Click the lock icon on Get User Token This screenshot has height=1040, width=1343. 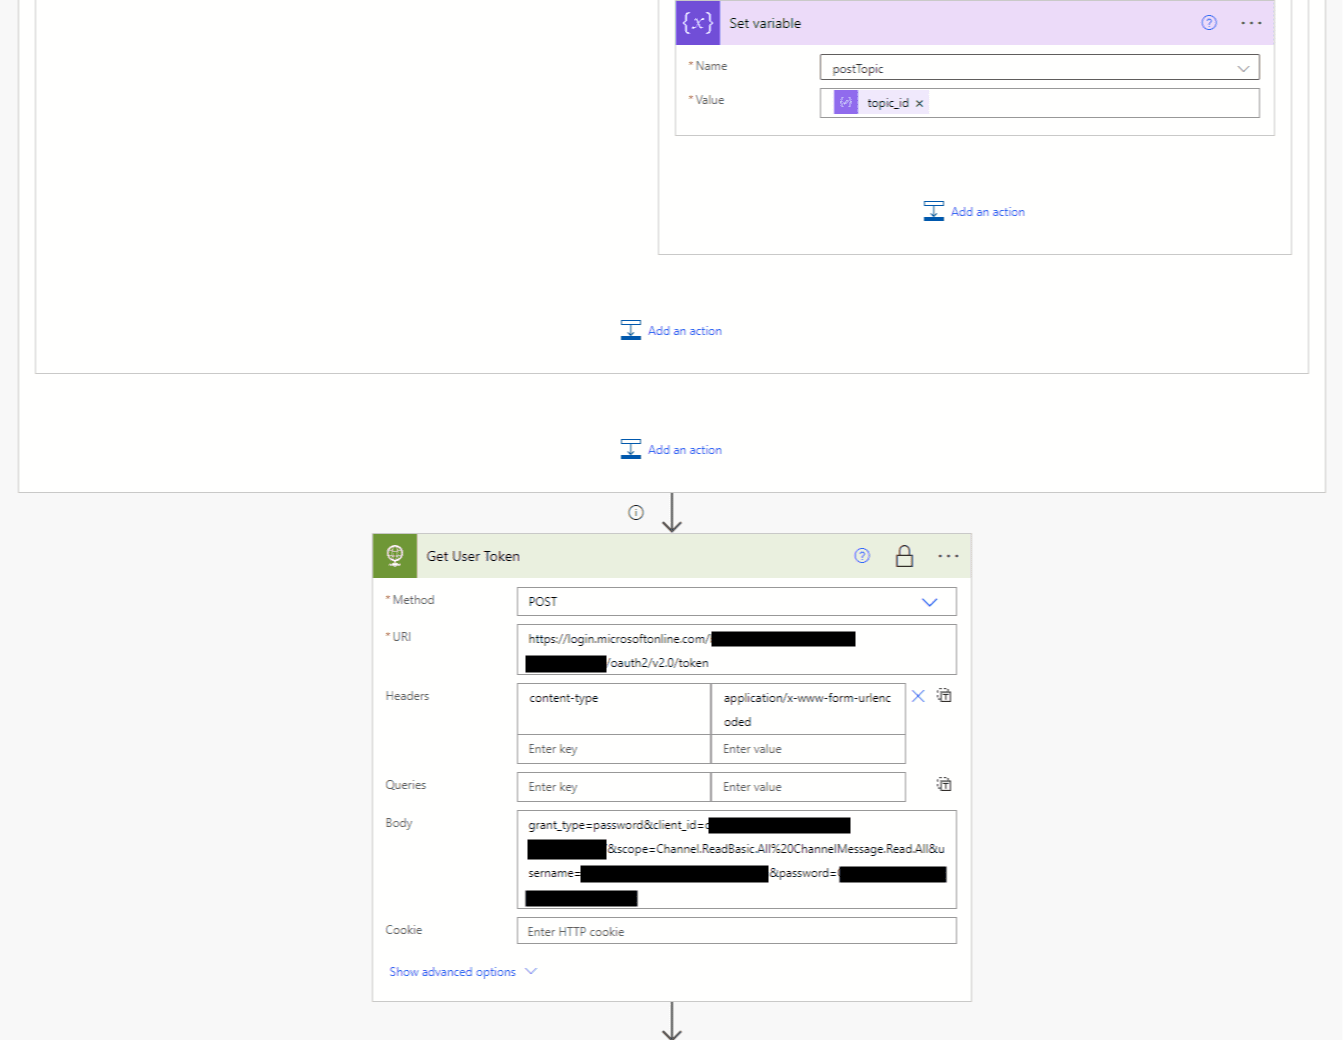[904, 556]
